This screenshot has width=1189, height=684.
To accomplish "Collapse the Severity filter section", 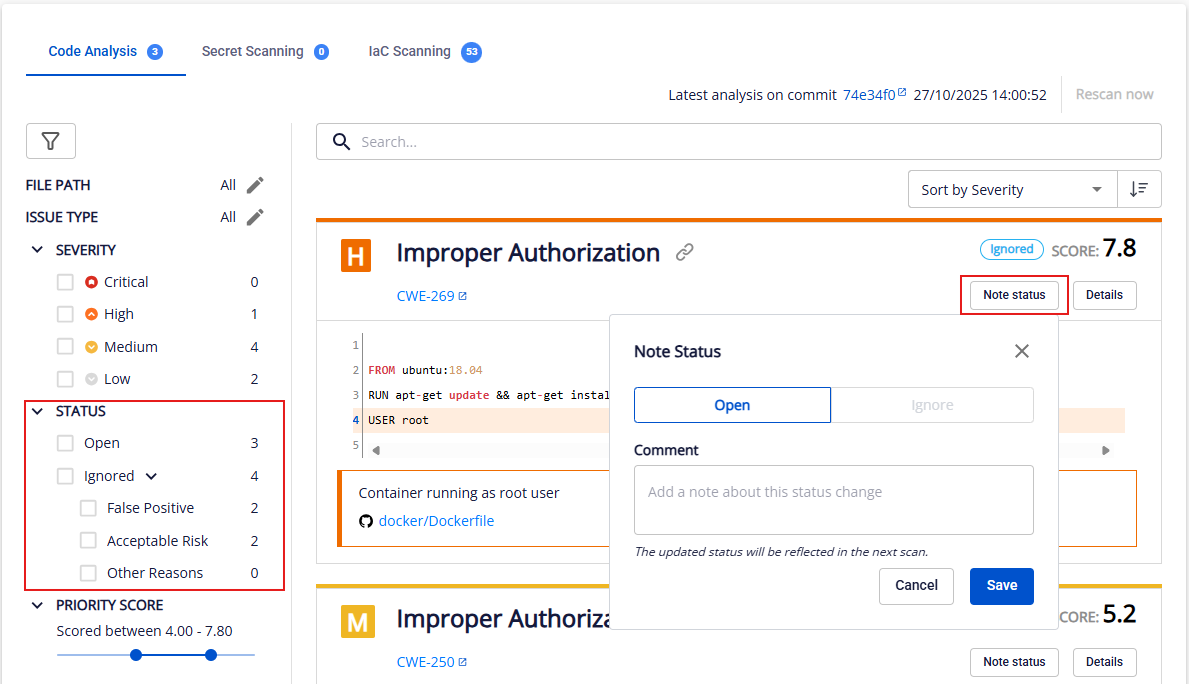I will (x=38, y=250).
